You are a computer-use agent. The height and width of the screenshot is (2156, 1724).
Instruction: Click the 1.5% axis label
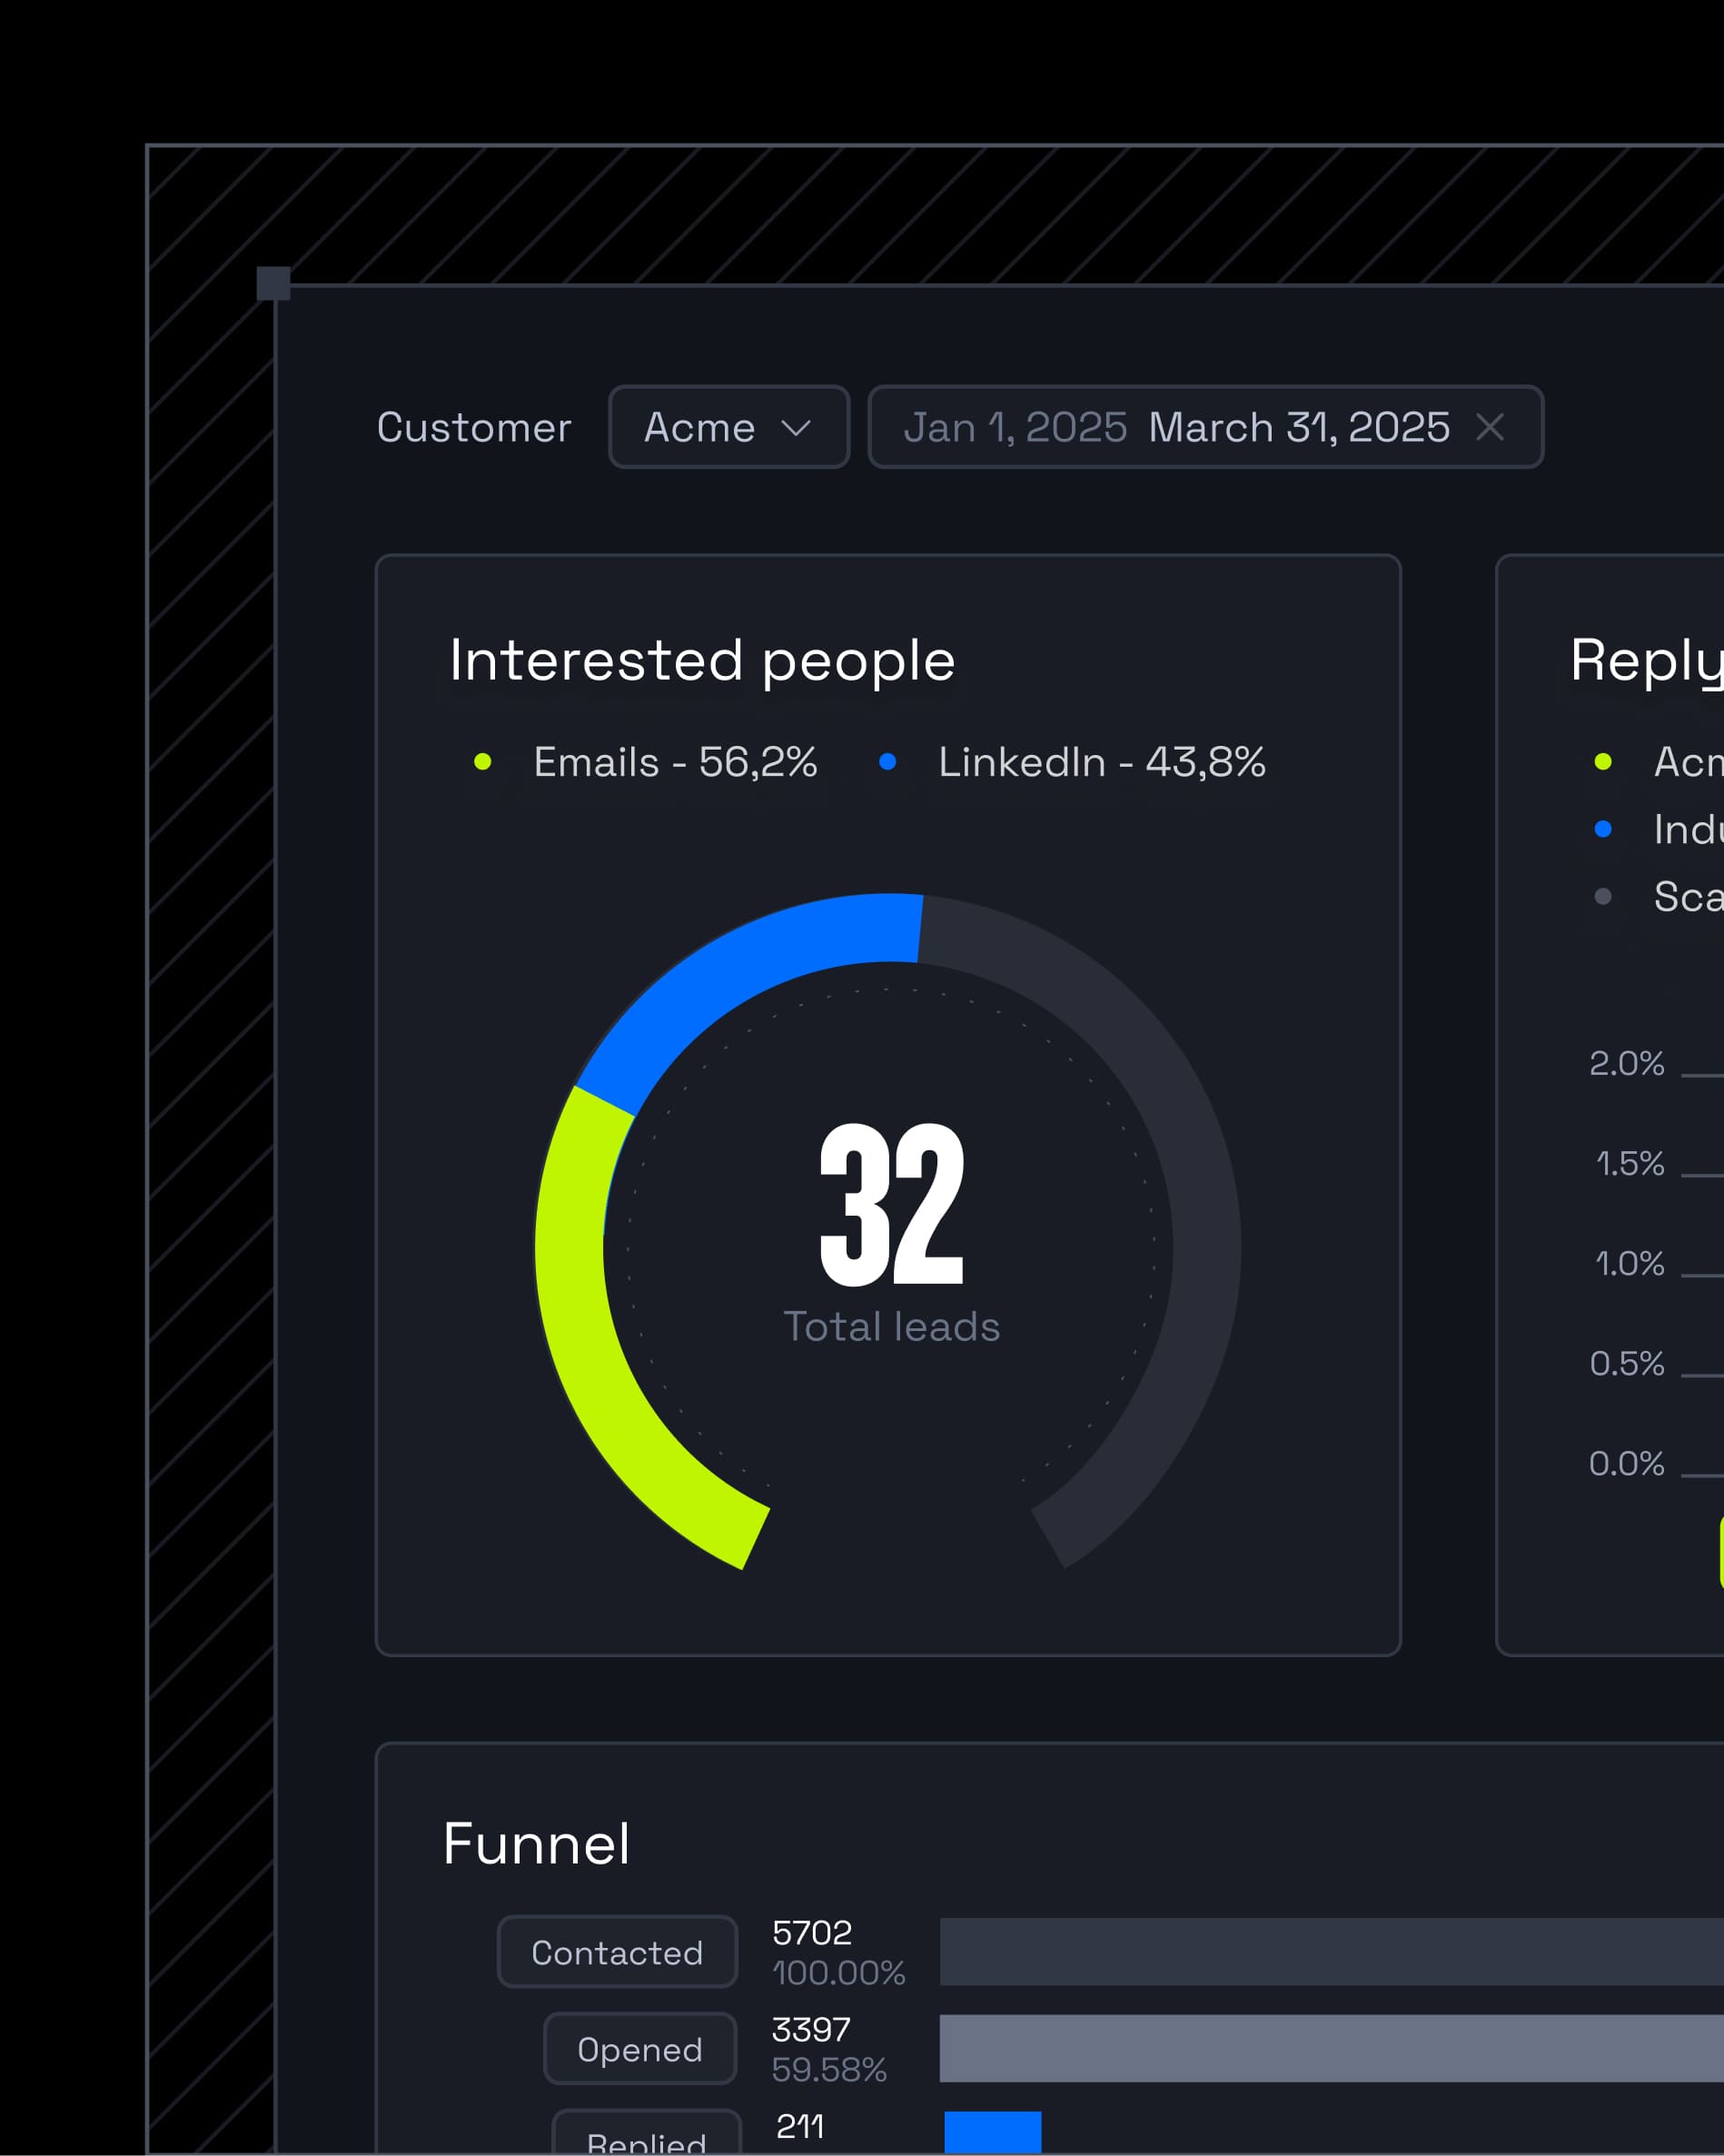point(1630,1163)
